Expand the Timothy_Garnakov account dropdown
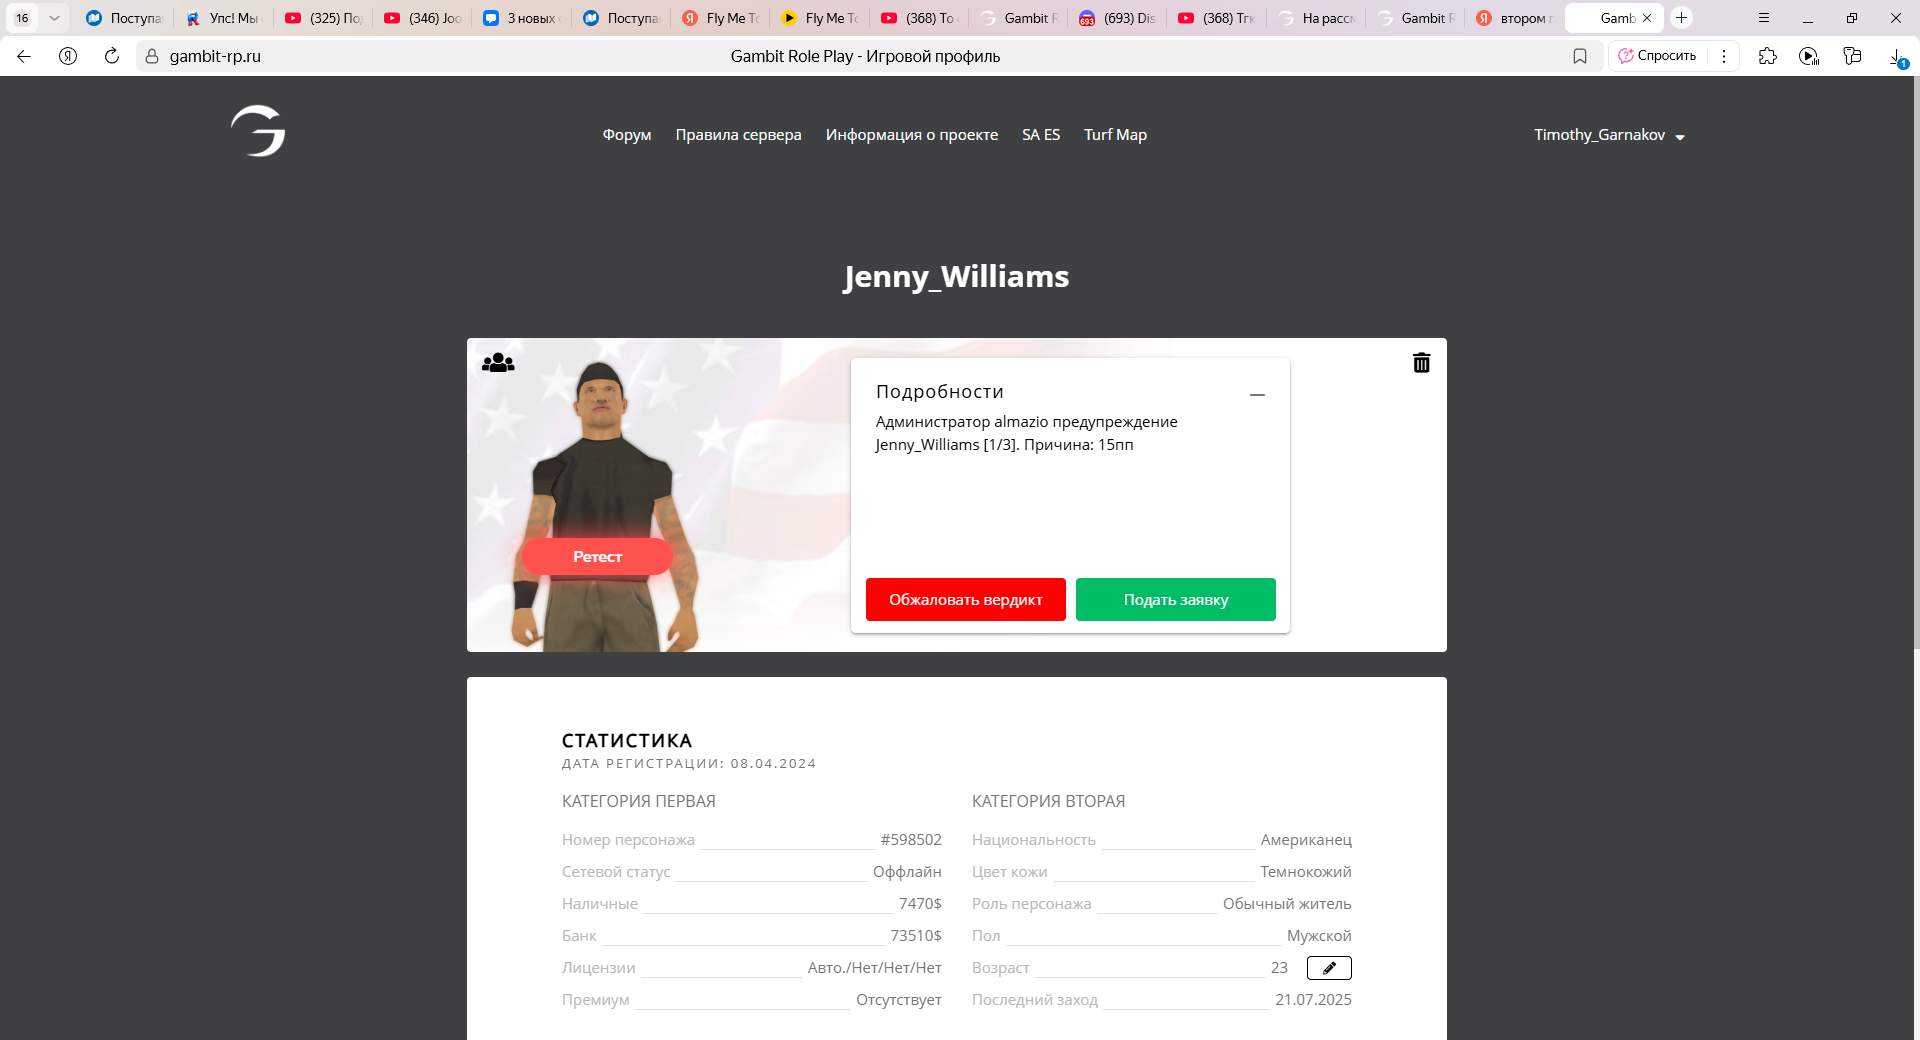1920x1040 pixels. (x=1609, y=135)
